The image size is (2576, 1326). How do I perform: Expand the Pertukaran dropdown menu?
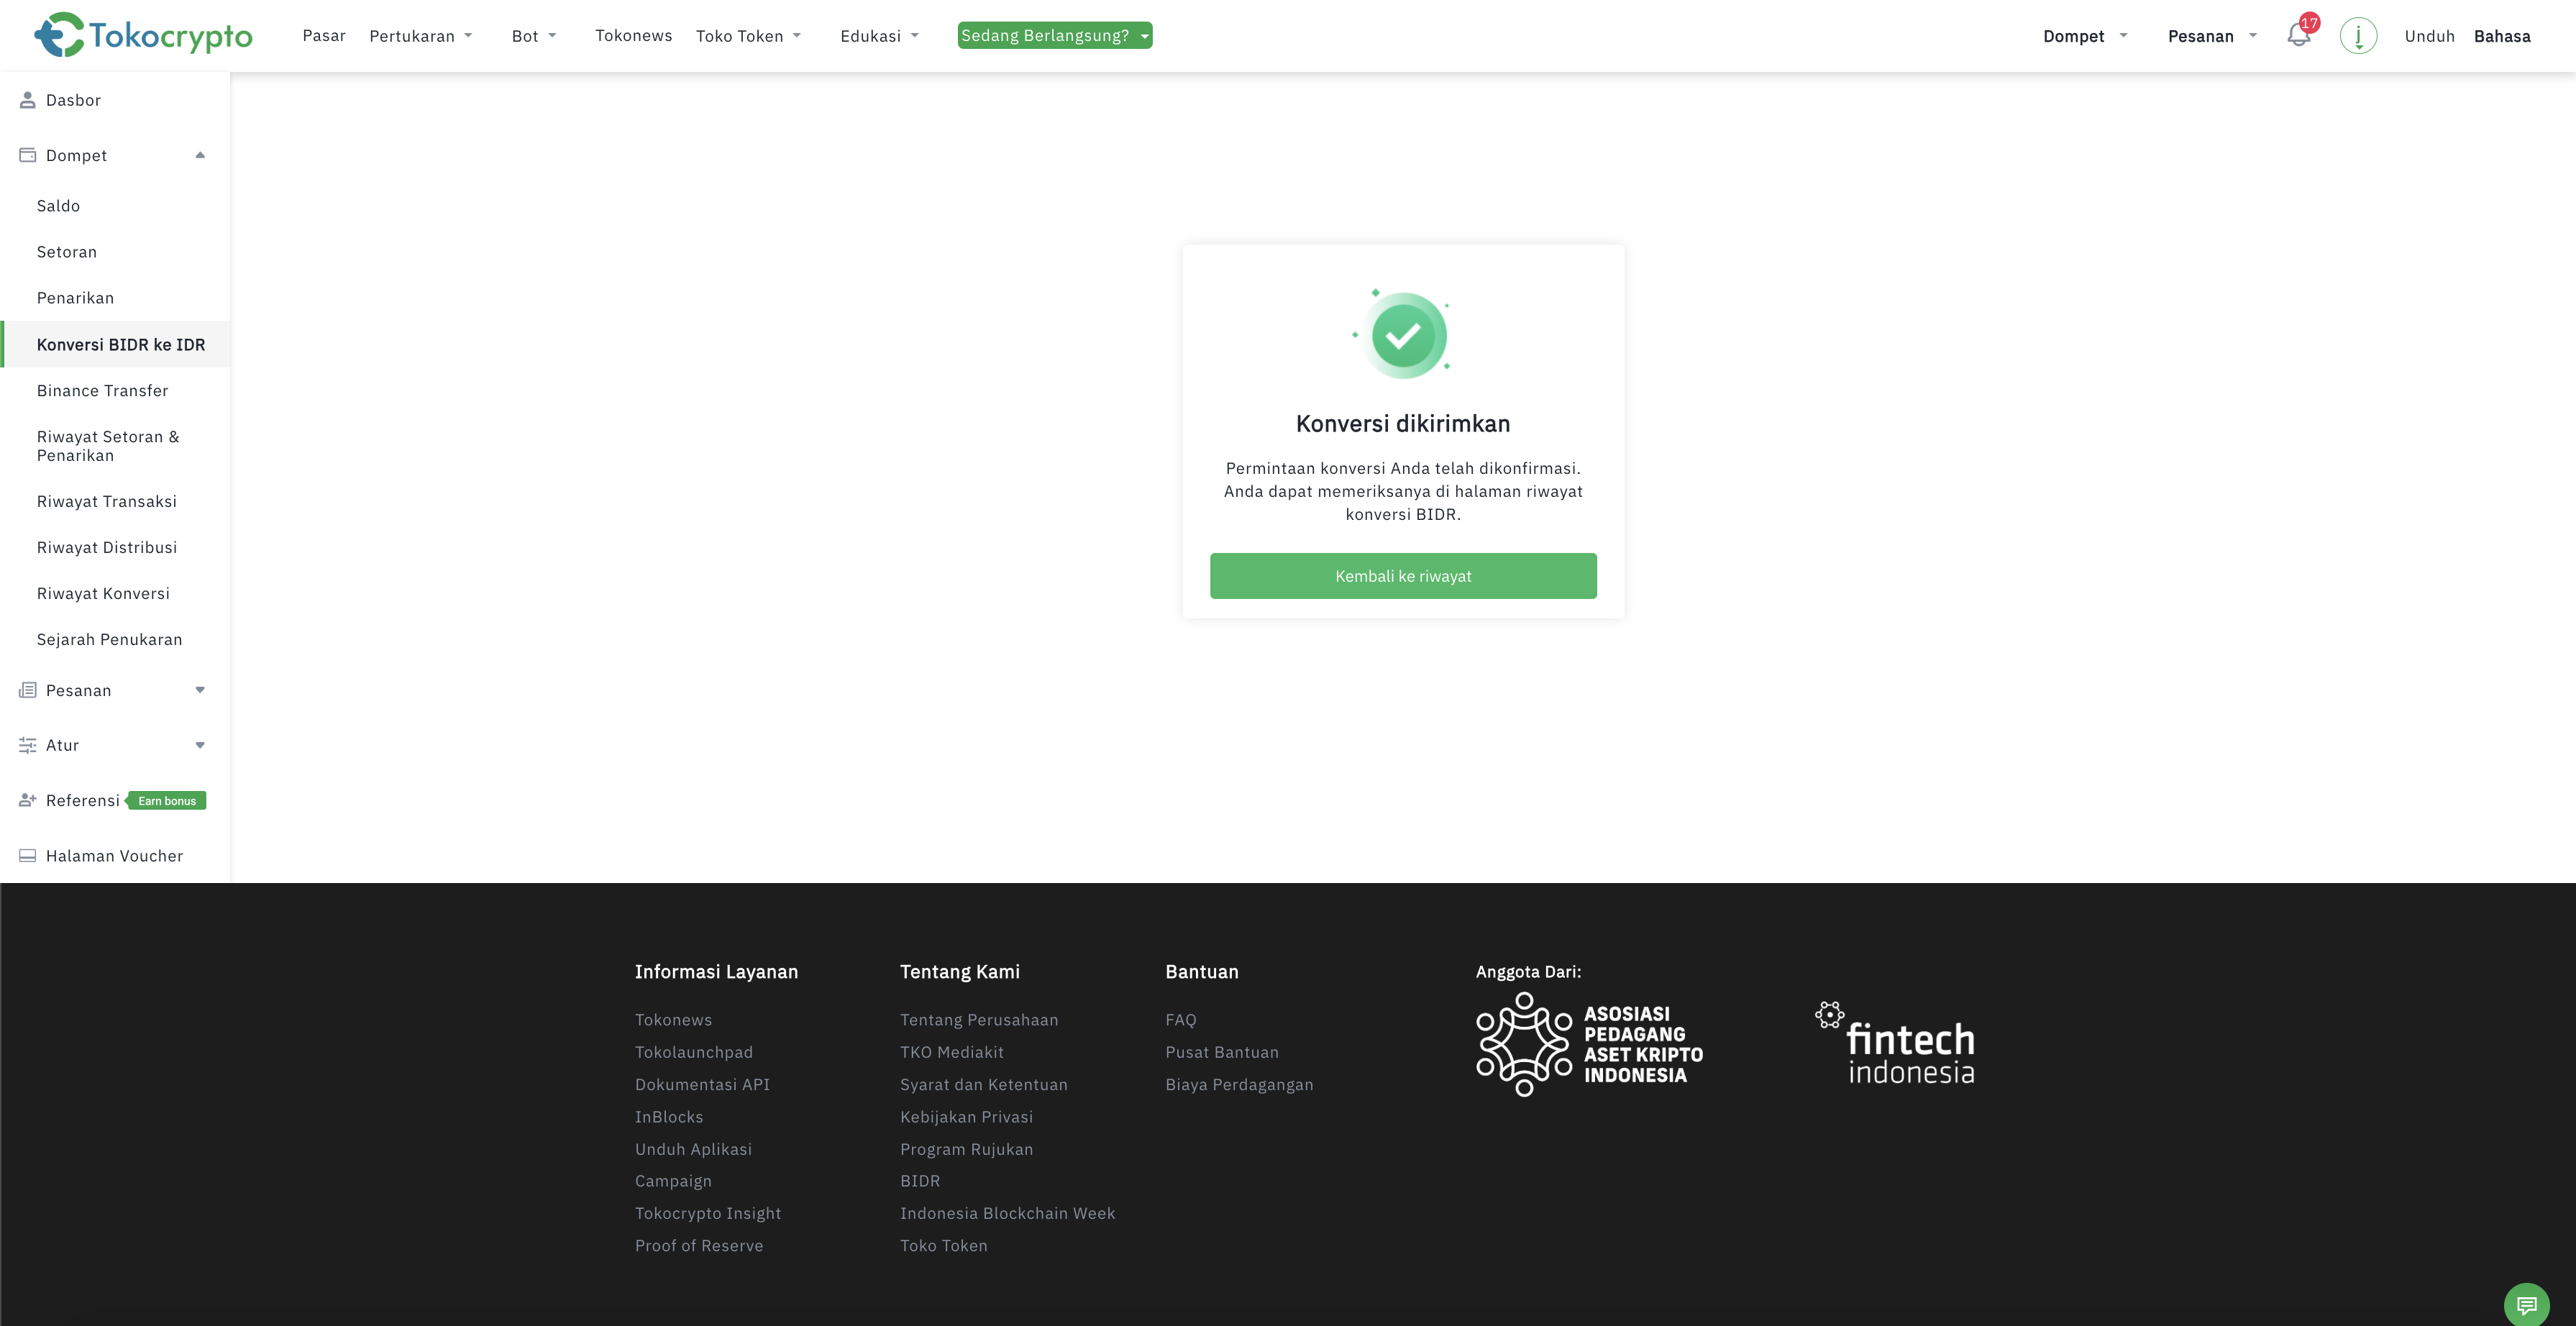[x=419, y=35]
